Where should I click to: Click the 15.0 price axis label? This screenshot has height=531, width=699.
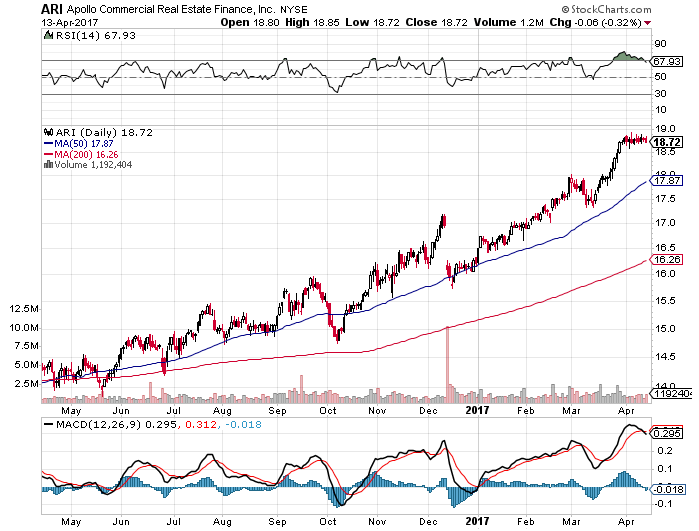pyautogui.click(x=665, y=329)
